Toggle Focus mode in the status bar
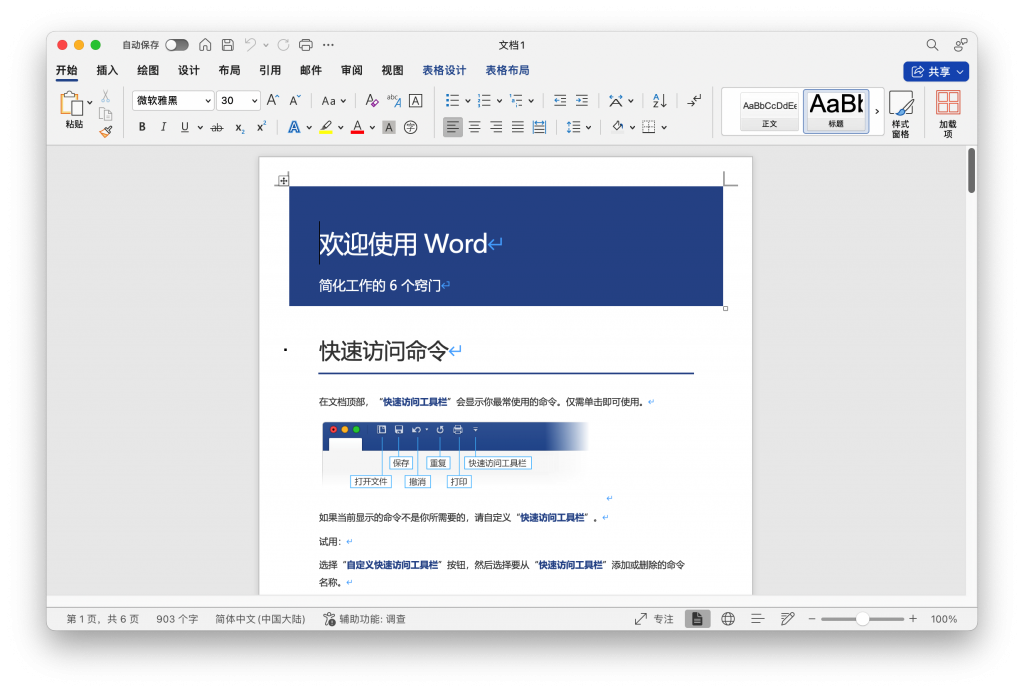This screenshot has height=692, width=1024. pyautogui.click(x=654, y=619)
